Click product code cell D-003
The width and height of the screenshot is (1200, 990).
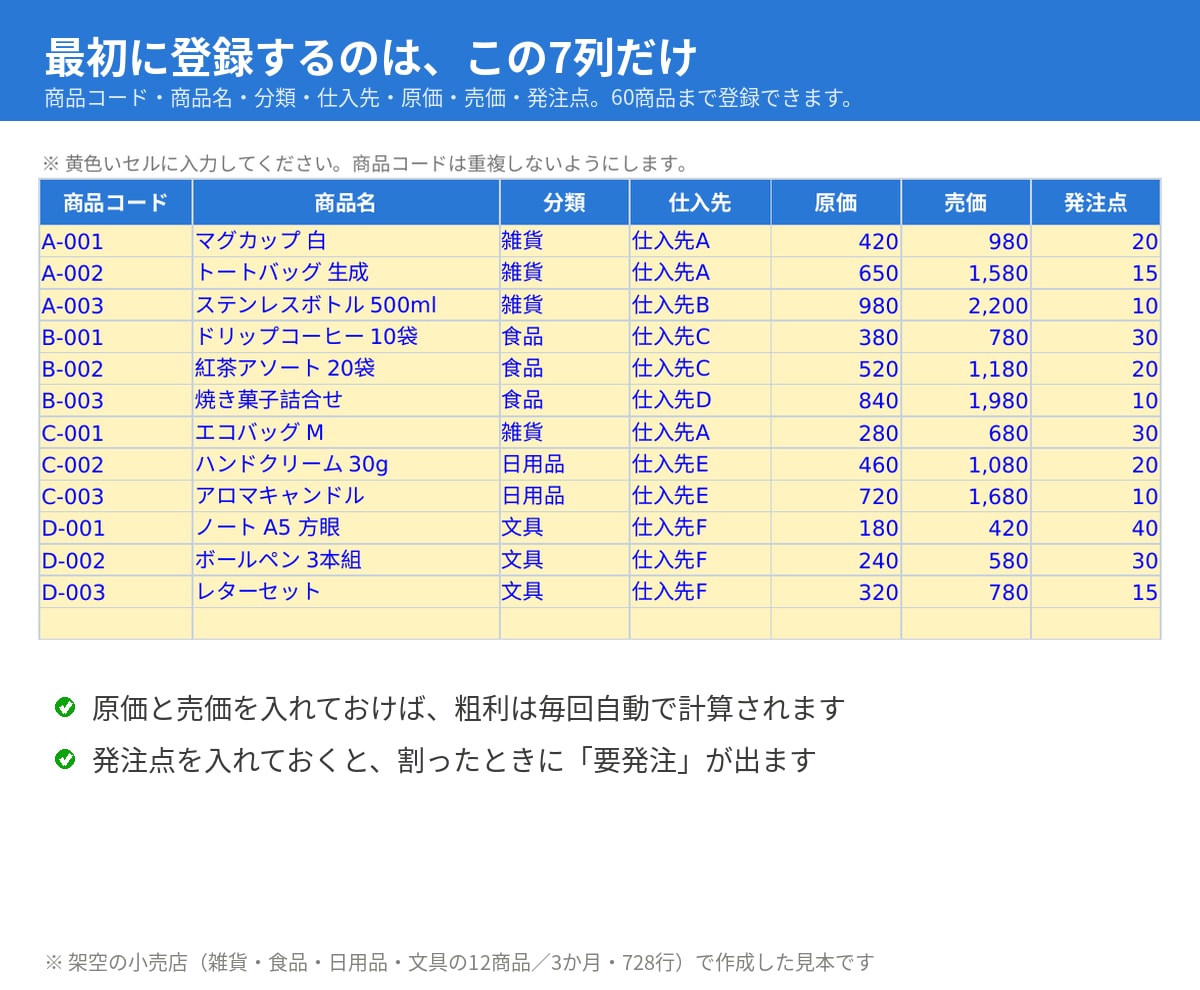tap(116, 592)
